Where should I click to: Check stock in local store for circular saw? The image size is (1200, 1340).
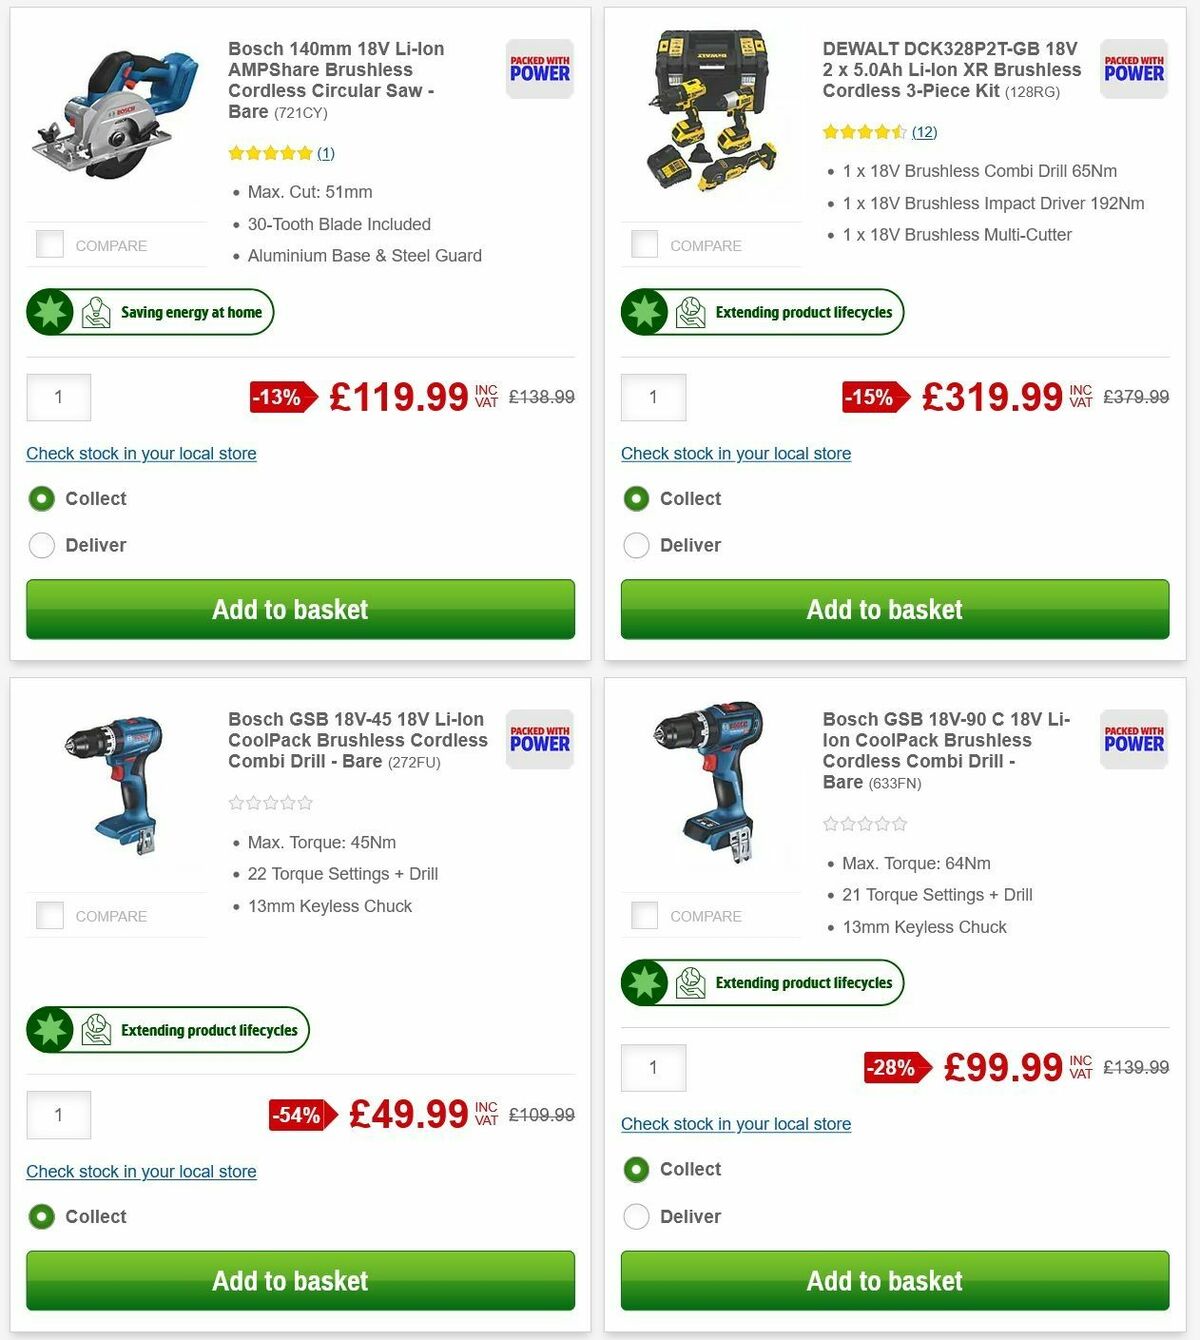click(x=141, y=454)
